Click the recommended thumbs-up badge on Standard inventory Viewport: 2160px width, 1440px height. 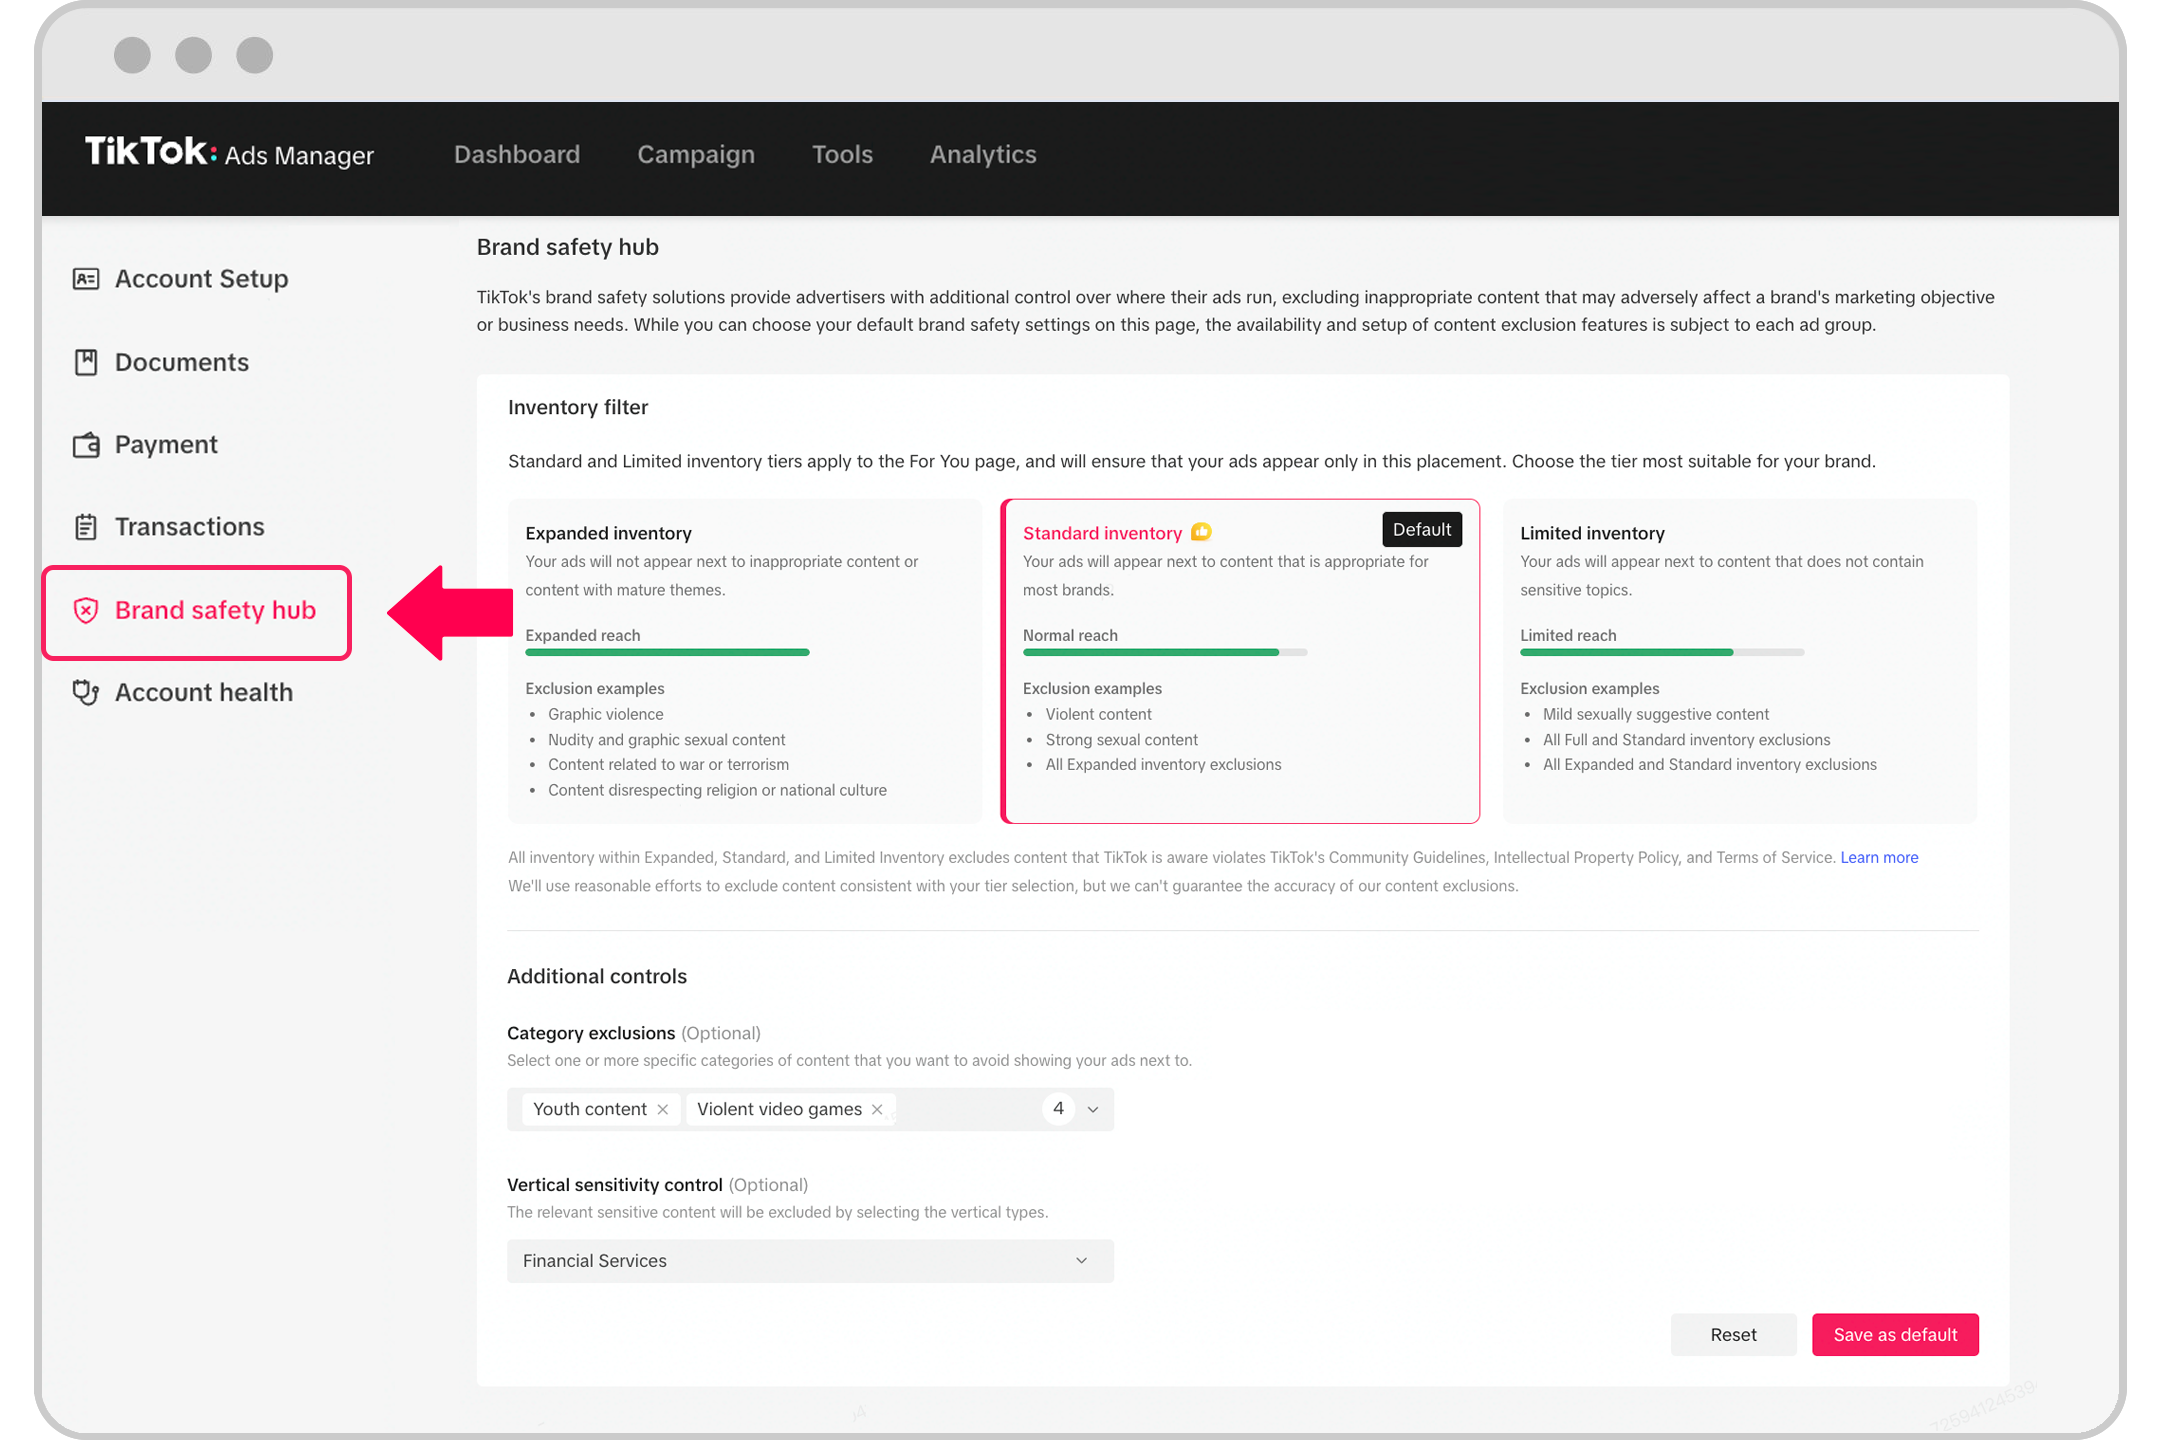pyautogui.click(x=1201, y=532)
